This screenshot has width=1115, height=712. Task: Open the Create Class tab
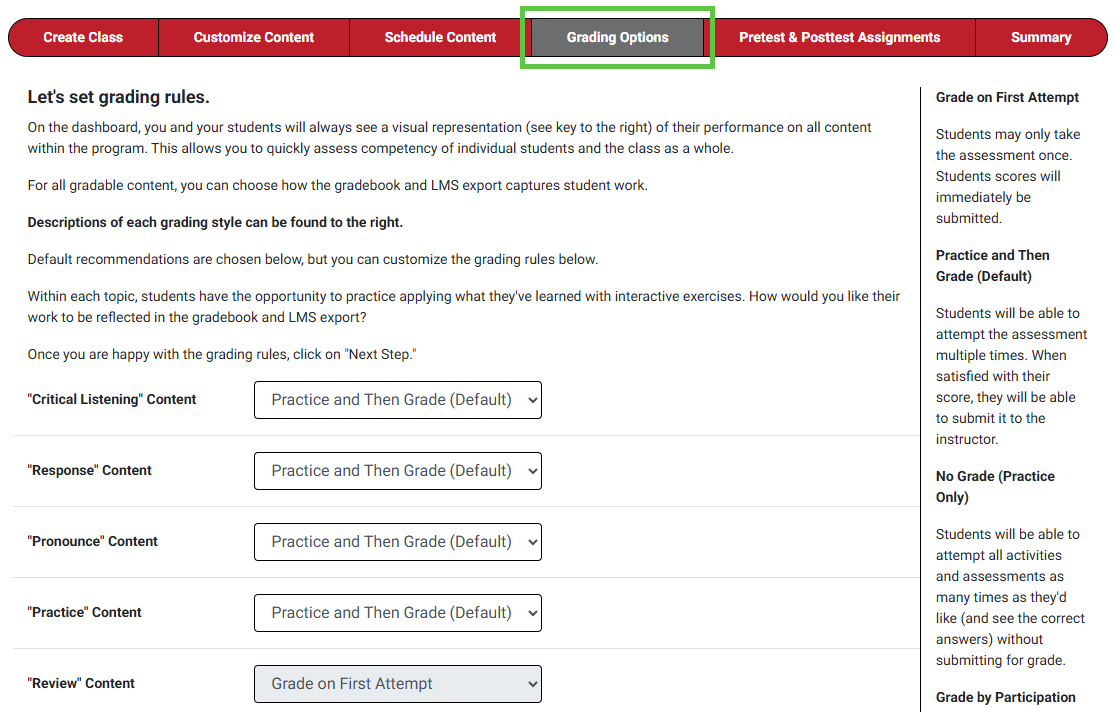coord(83,37)
